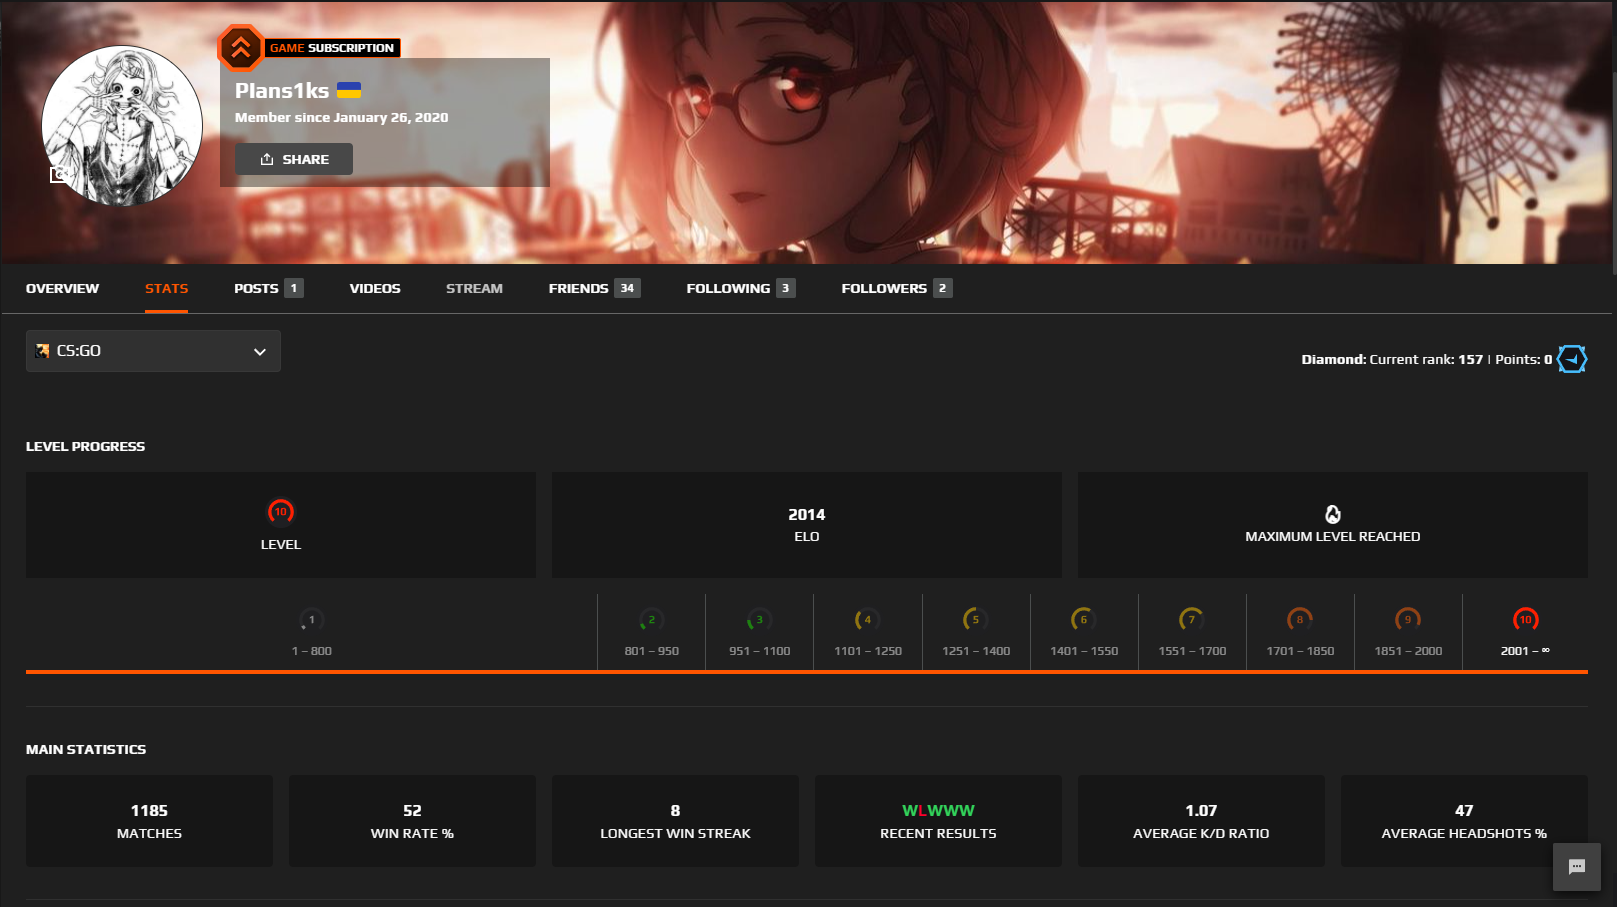Screen dimensions: 1617x907
Task: Click the level 8 skill icon
Action: 1300,620
